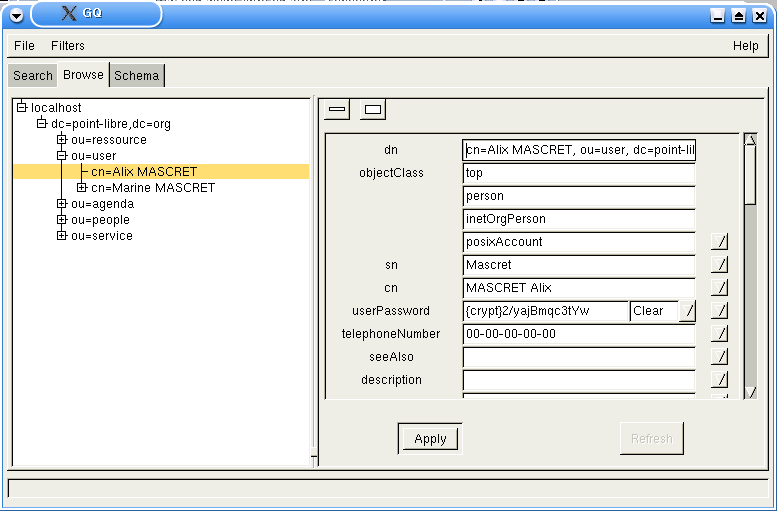Click the arrow button beside the cn field

719,288
